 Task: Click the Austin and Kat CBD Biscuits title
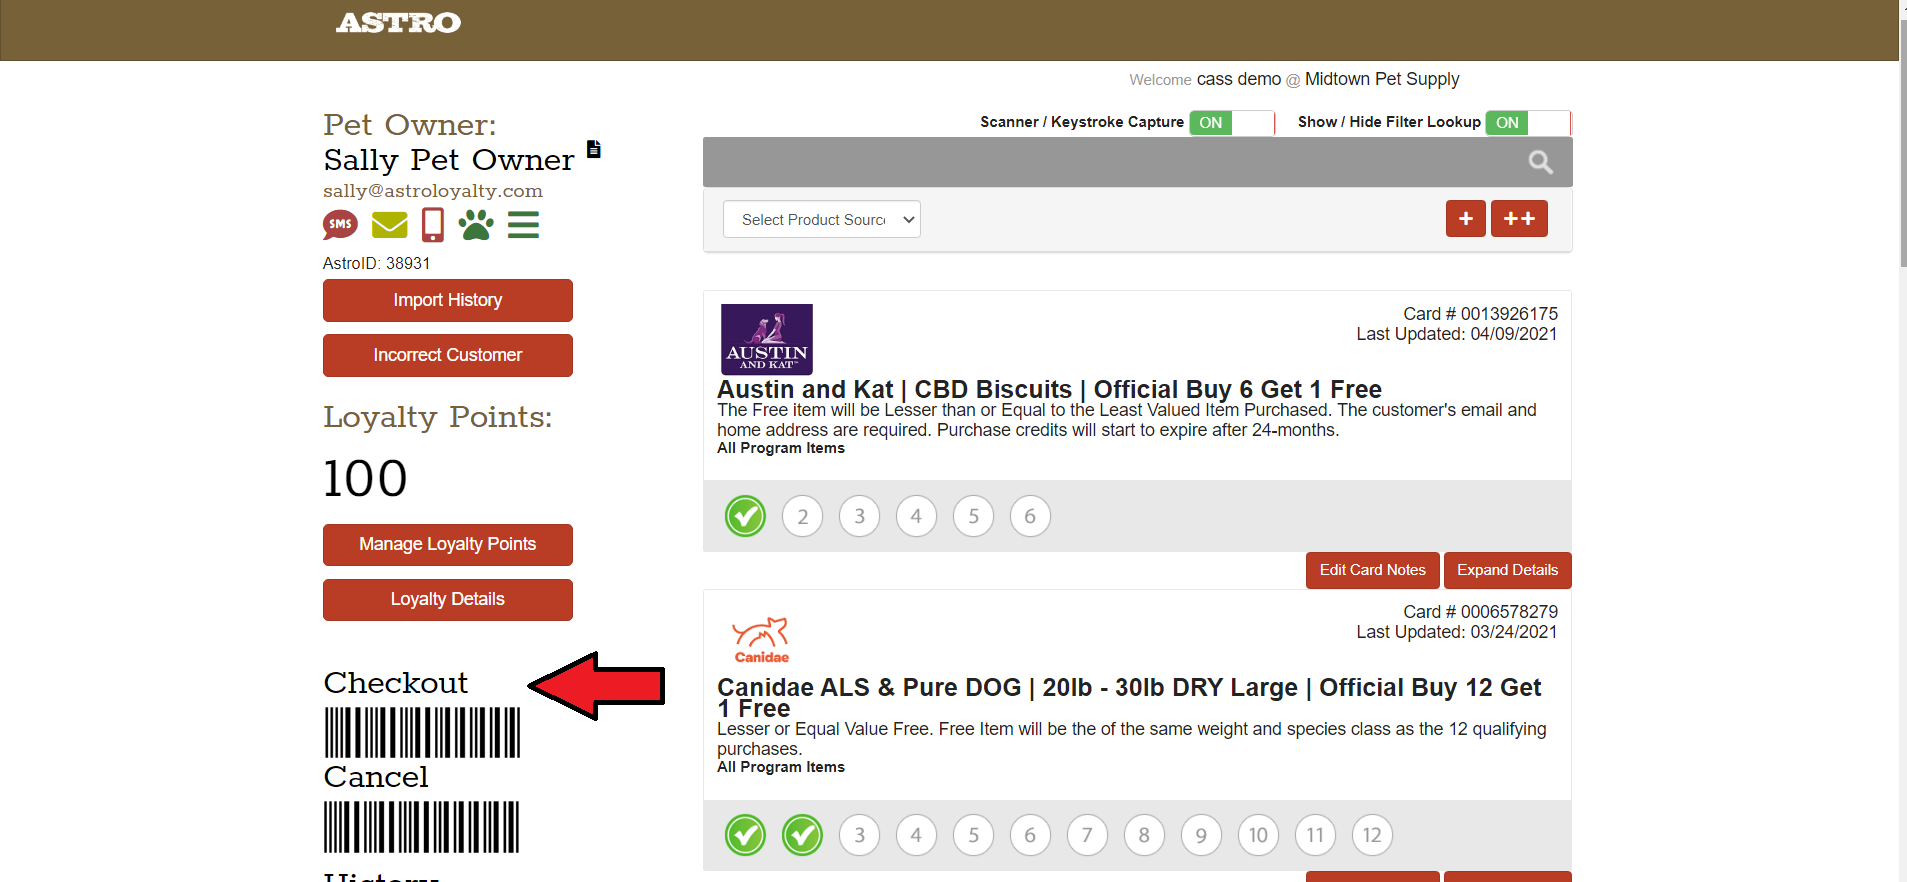click(x=1049, y=389)
